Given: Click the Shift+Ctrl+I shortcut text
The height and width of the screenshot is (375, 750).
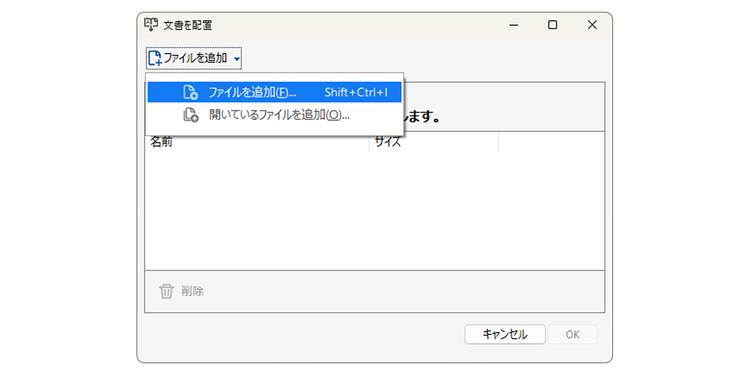Looking at the screenshot, I should tap(356, 92).
